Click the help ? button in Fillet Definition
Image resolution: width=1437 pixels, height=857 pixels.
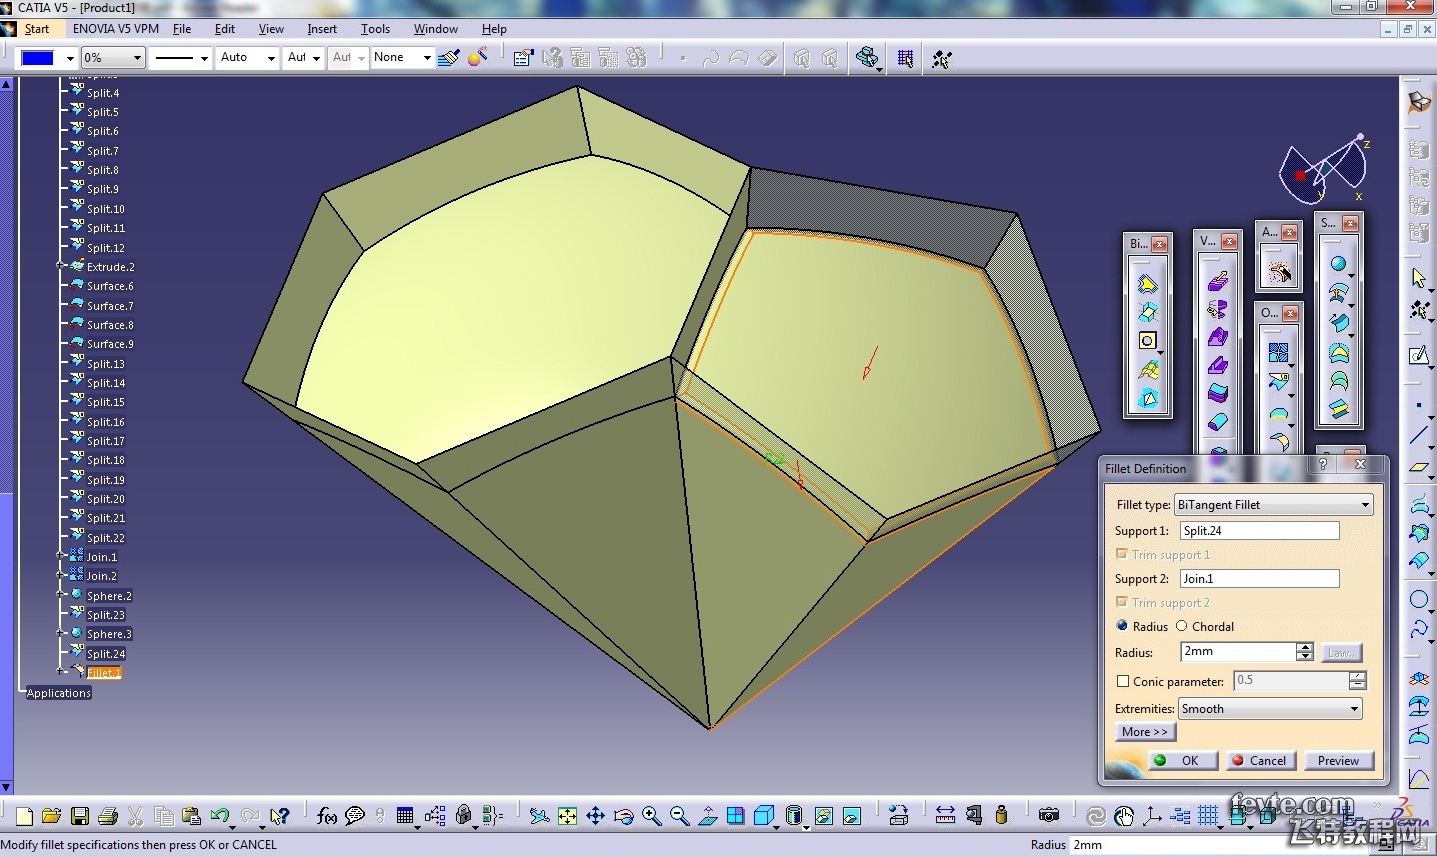(x=1323, y=465)
